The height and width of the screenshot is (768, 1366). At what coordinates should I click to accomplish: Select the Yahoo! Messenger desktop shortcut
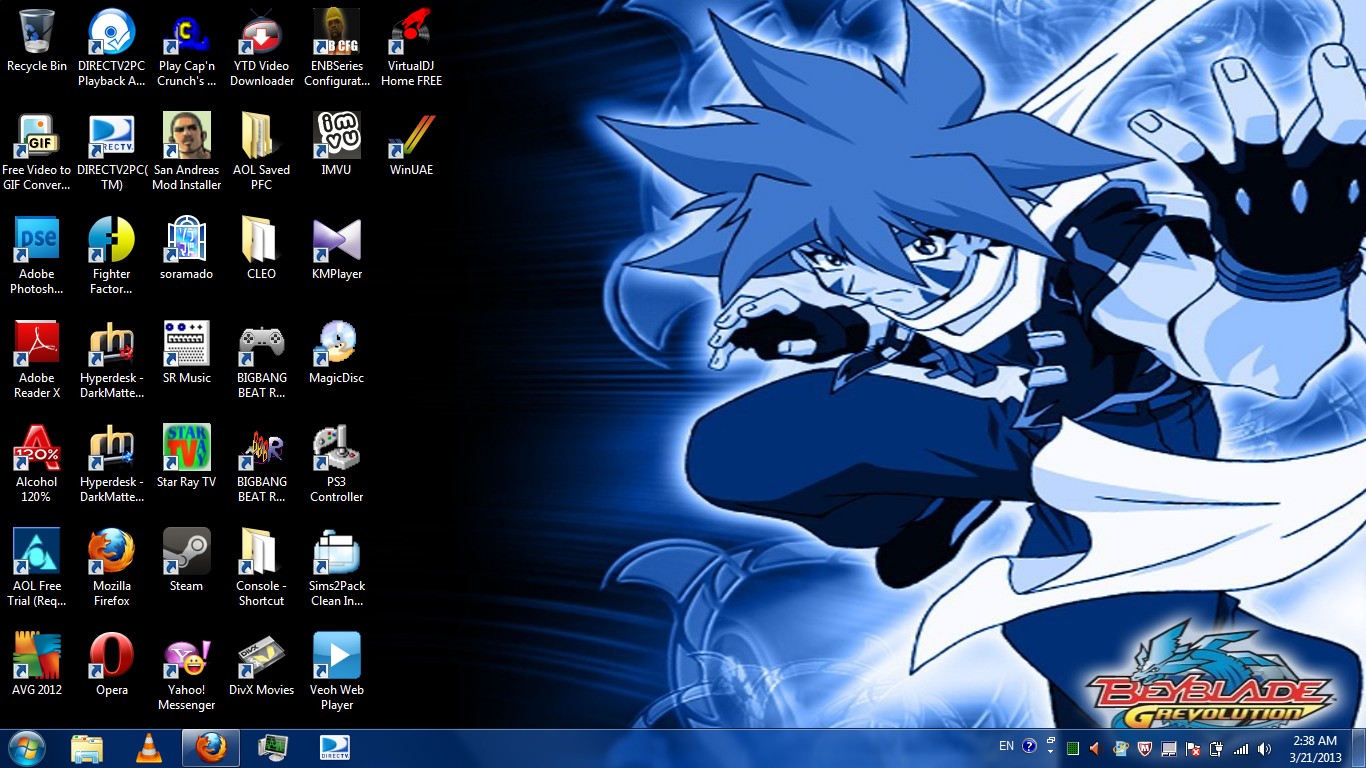186,672
